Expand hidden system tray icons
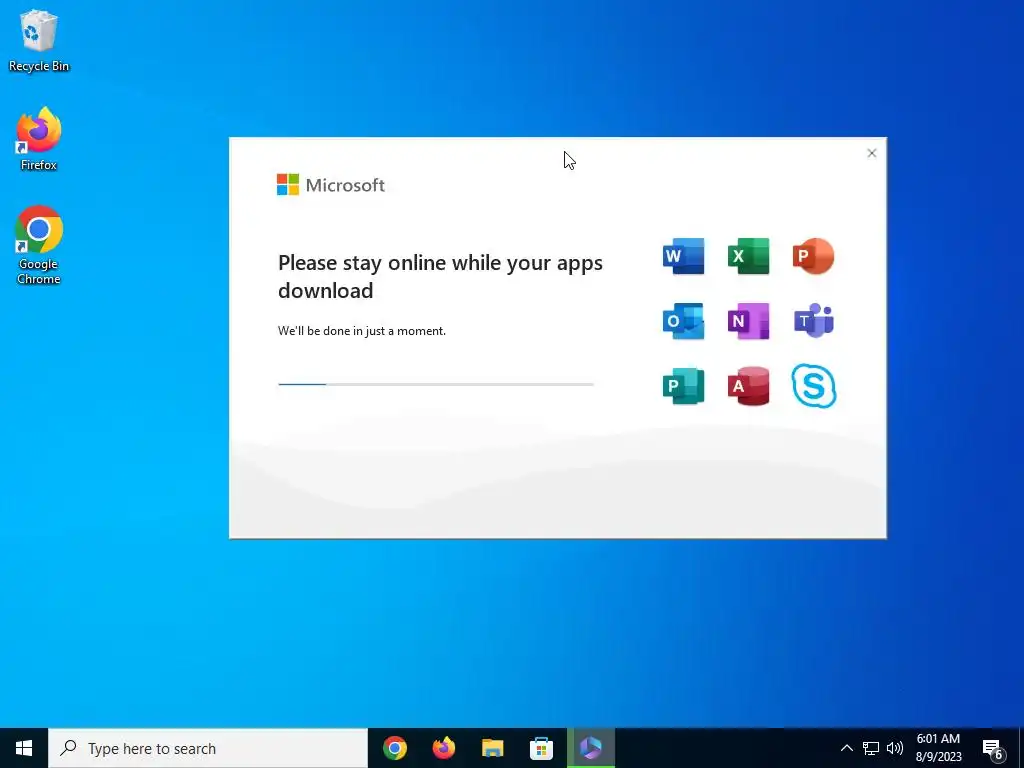Viewport: 1024px width, 768px height. pyautogui.click(x=846, y=748)
